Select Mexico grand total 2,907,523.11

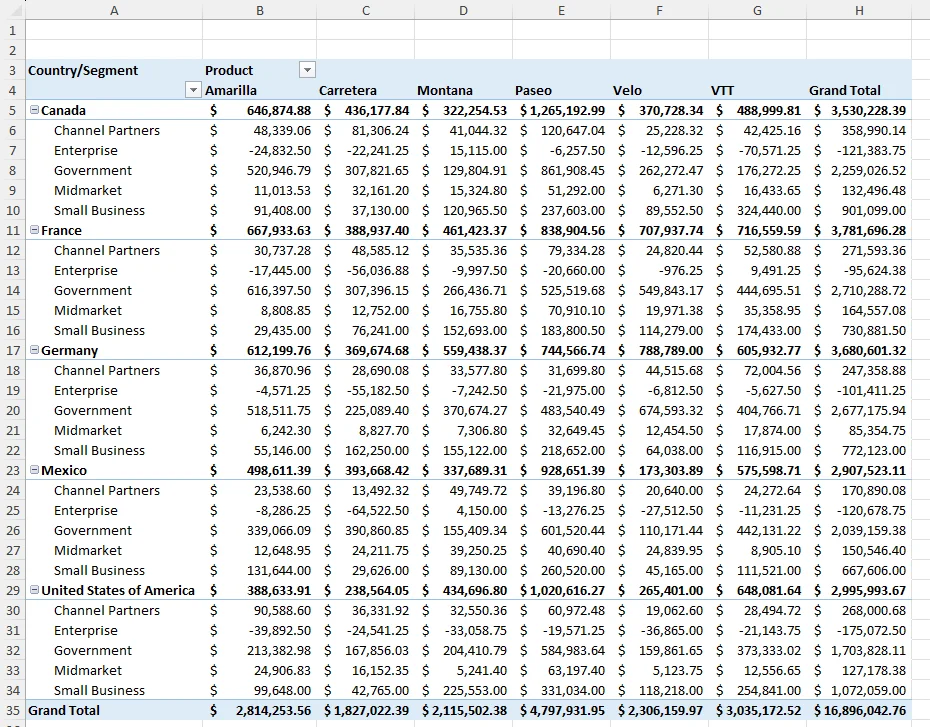coord(859,470)
